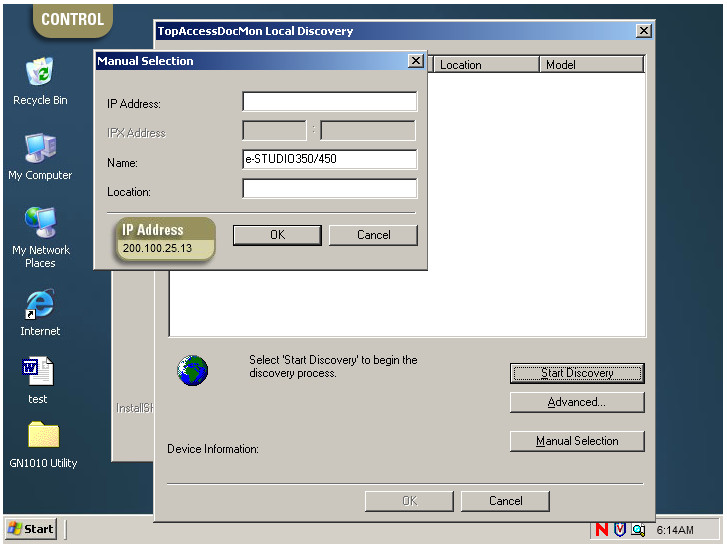
Task: Launch the Internet Explorer shortcut icon
Action: pos(40,304)
